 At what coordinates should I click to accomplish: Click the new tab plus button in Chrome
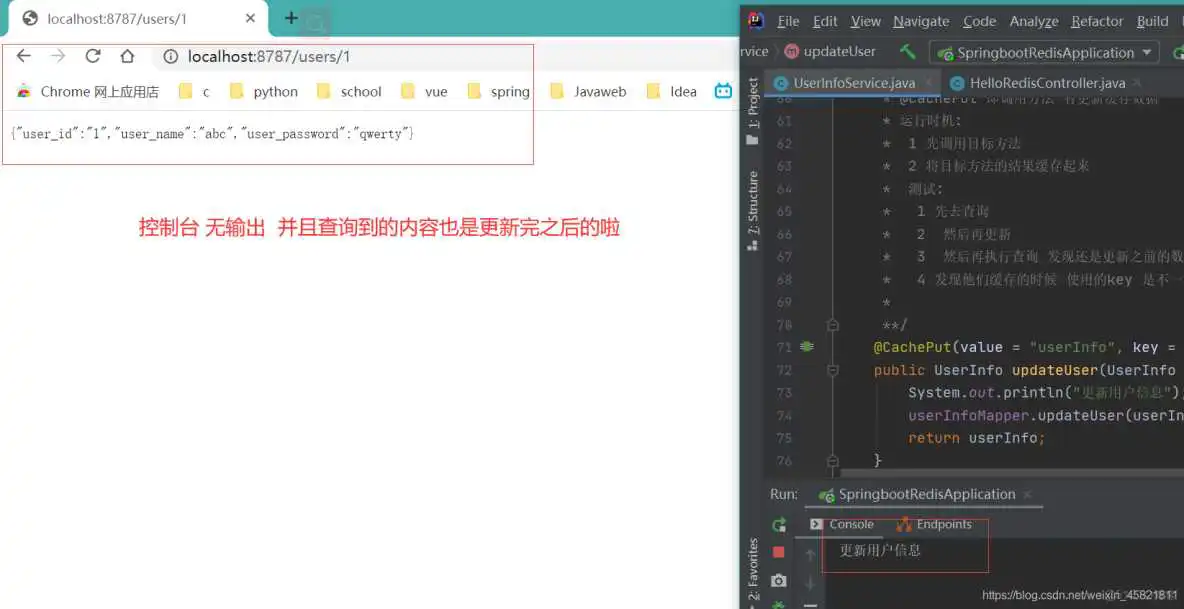(x=289, y=17)
